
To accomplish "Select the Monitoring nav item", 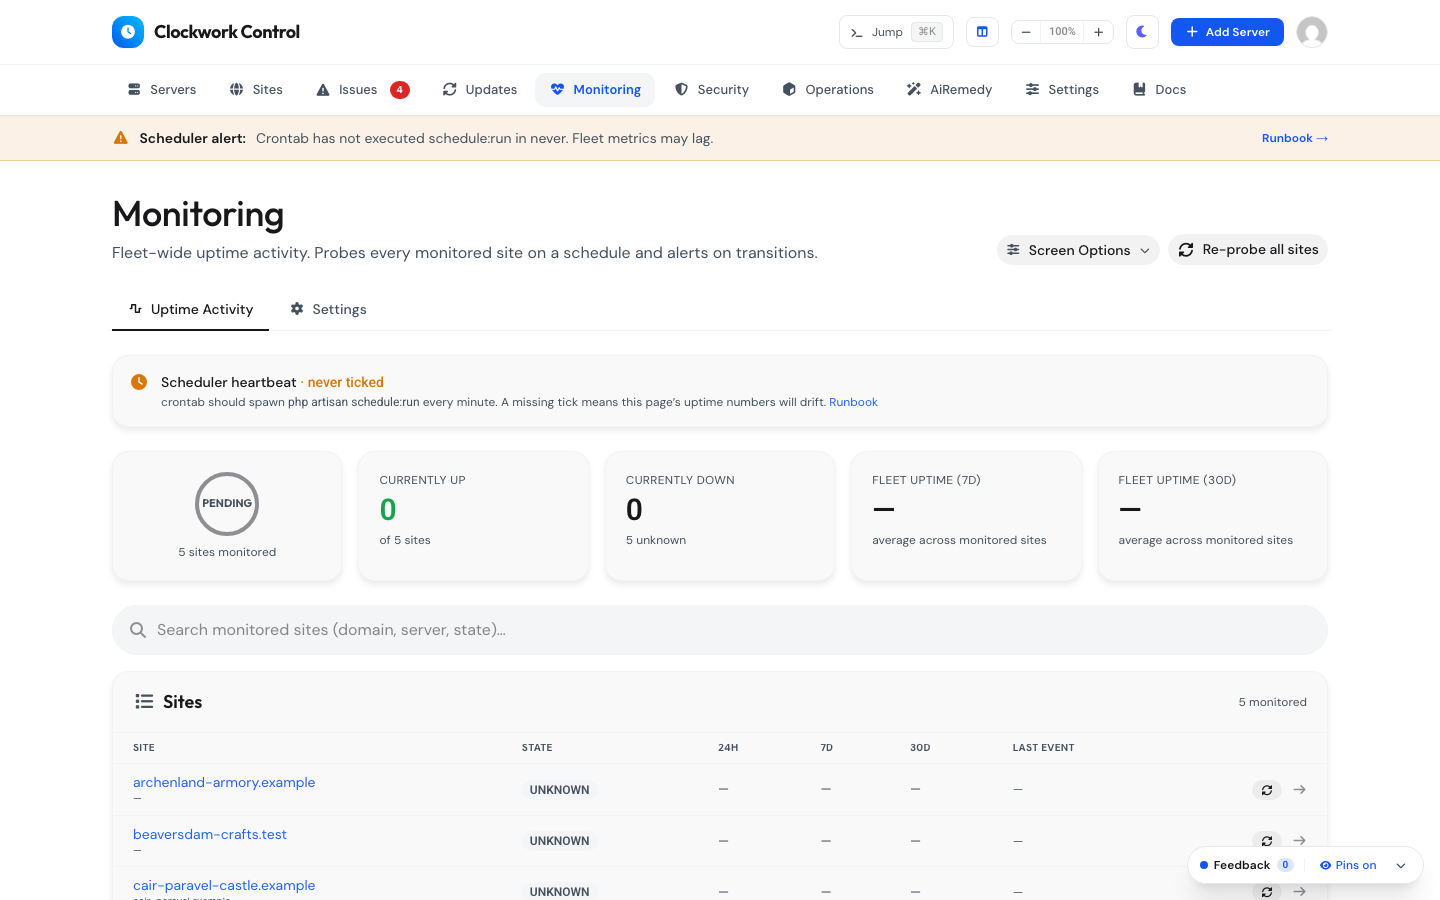I will click(x=595, y=90).
